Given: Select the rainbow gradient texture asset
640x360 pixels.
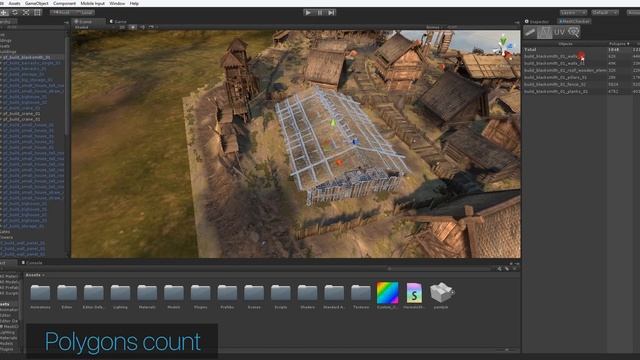Looking at the screenshot, I should pos(387,296).
